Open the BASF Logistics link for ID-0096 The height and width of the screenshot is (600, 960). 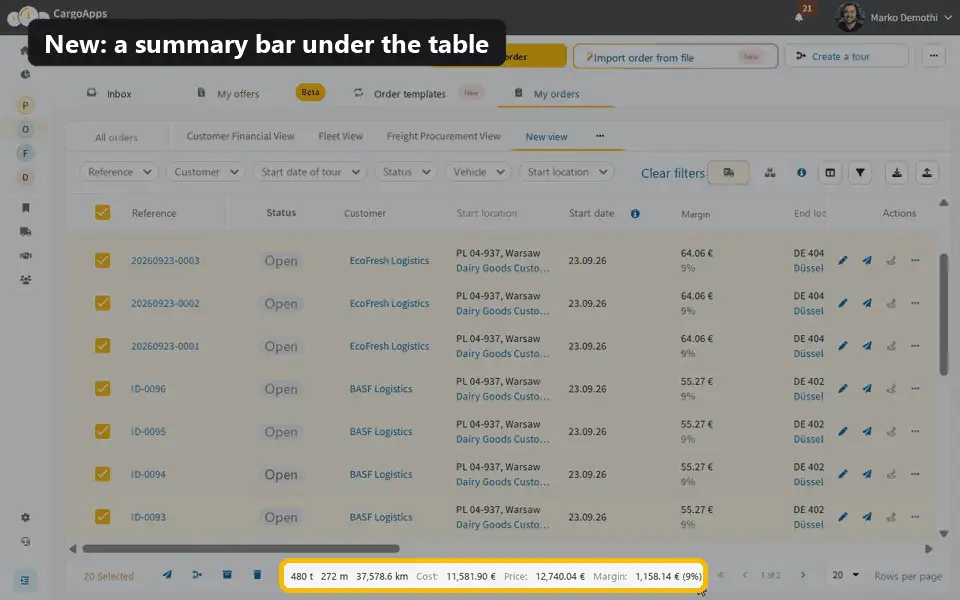[381, 388]
